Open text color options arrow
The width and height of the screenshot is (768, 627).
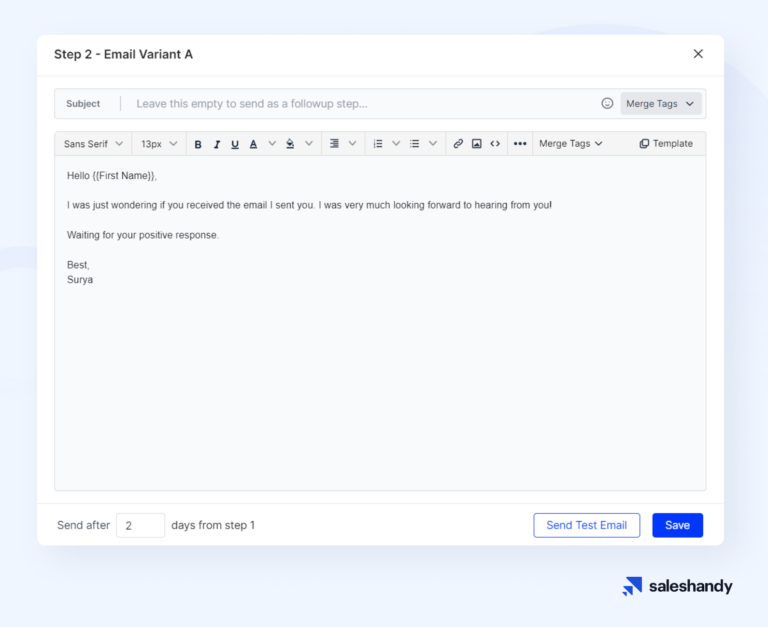272,144
